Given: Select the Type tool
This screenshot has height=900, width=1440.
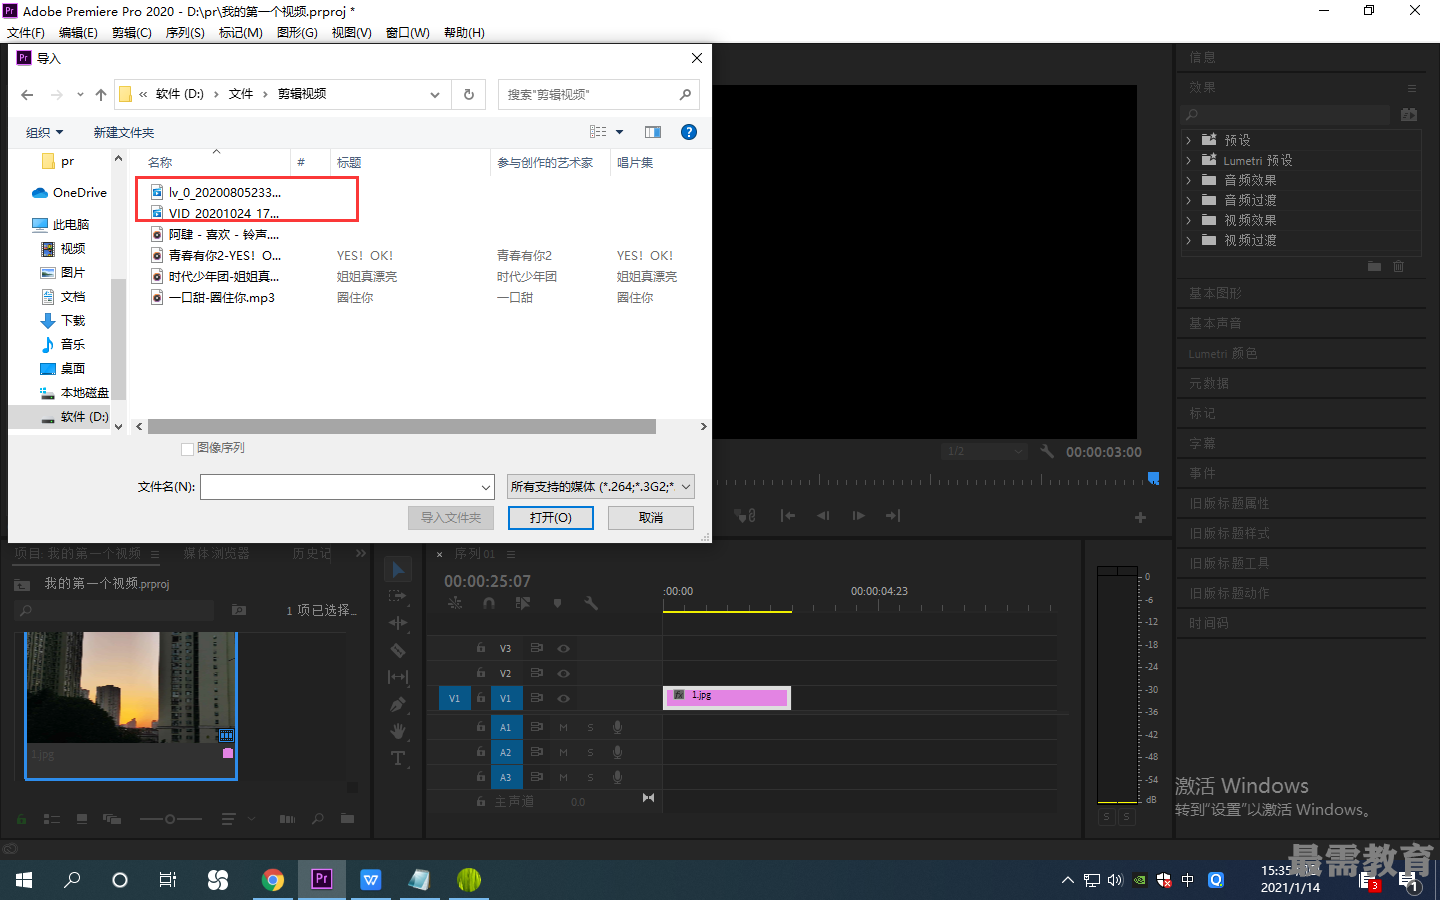Looking at the screenshot, I should [398, 758].
